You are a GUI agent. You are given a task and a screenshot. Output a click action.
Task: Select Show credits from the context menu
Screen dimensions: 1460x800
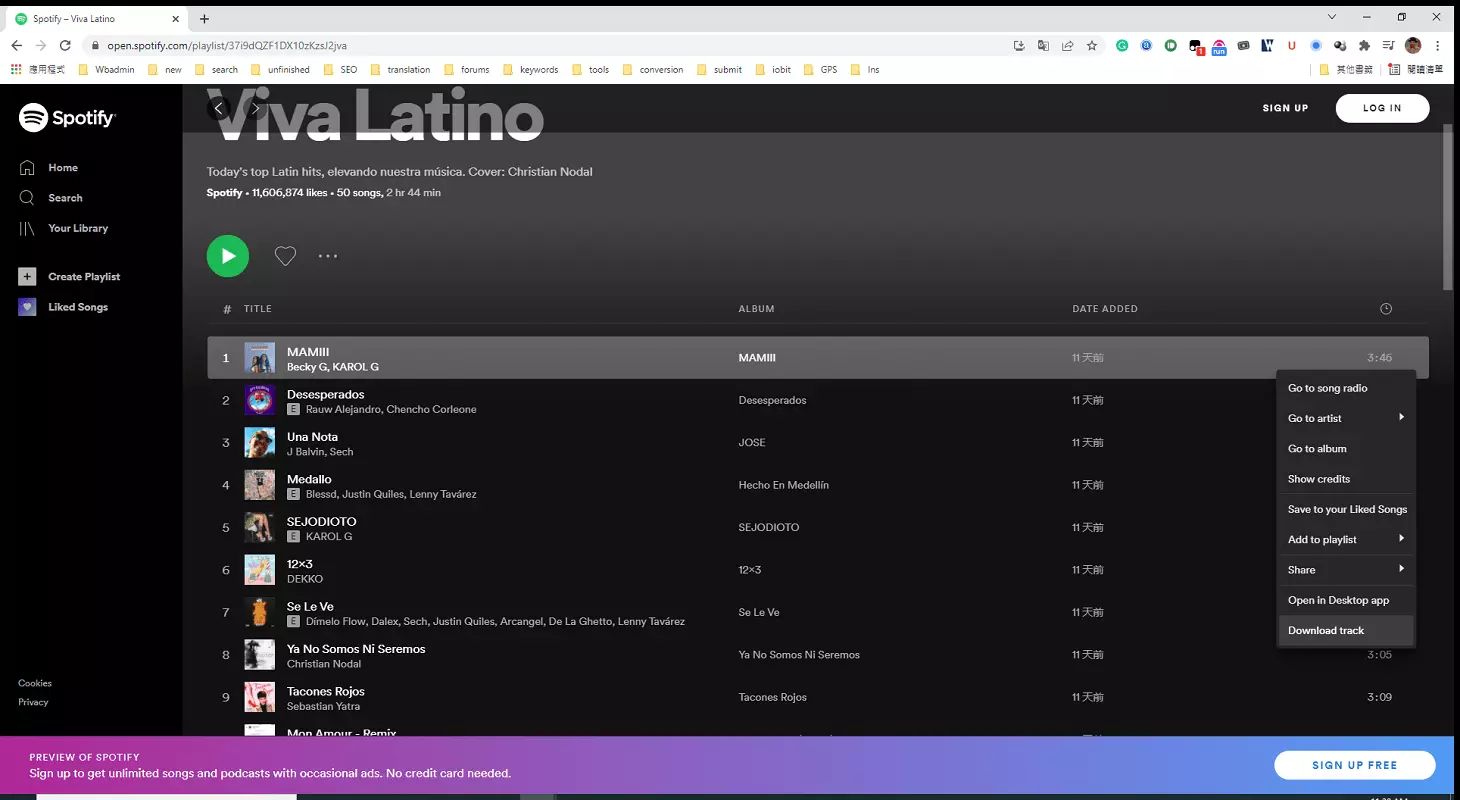[x=1318, y=478]
